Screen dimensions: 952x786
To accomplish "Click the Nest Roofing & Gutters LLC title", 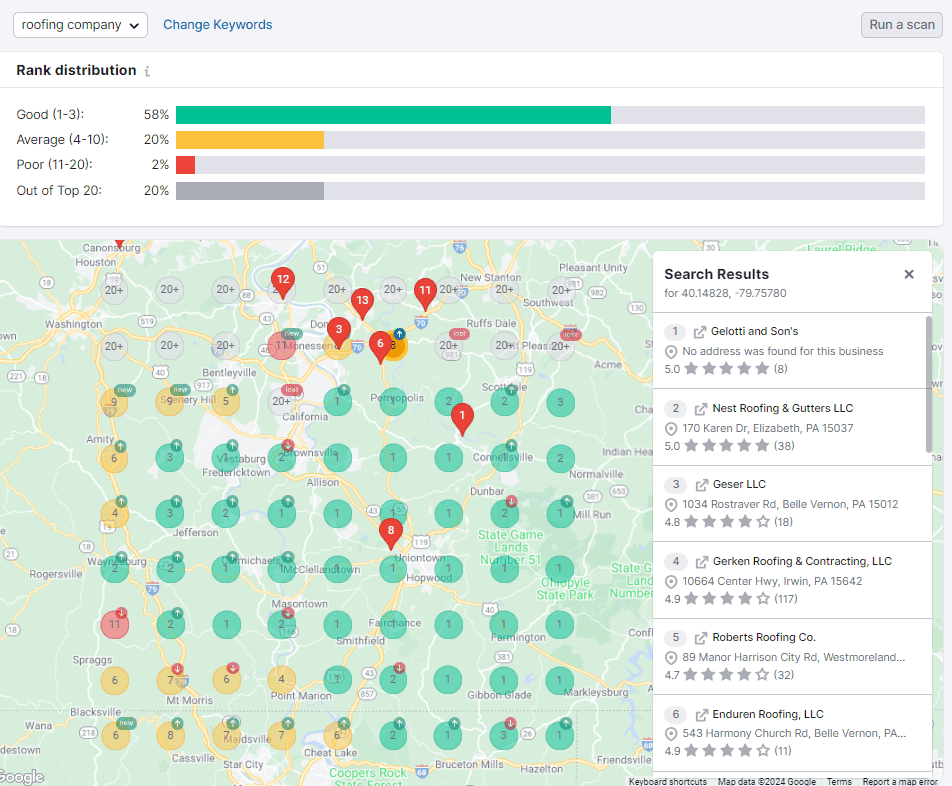I will pyautogui.click(x=783, y=408).
